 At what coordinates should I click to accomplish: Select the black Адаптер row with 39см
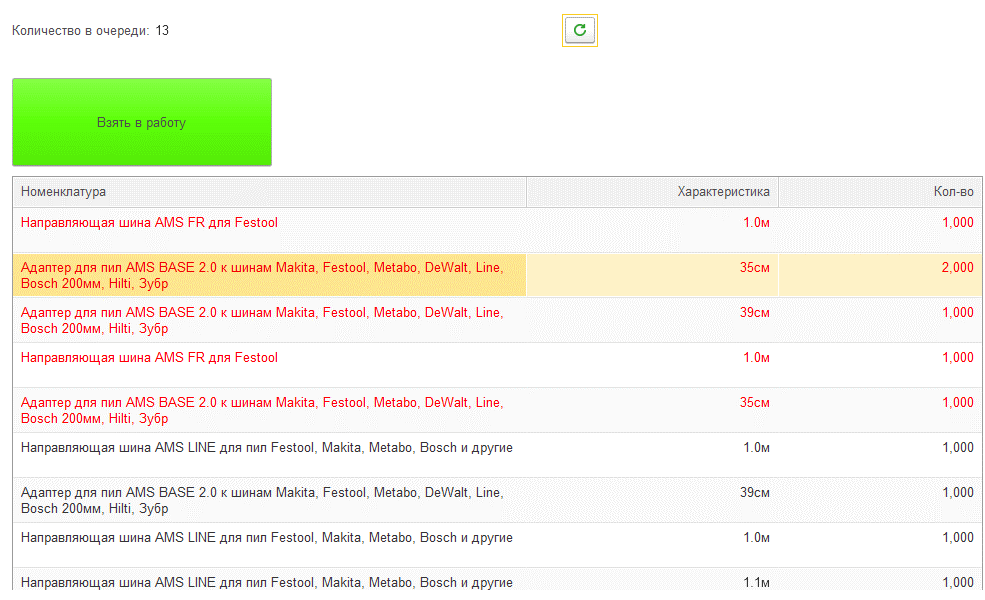coord(262,501)
